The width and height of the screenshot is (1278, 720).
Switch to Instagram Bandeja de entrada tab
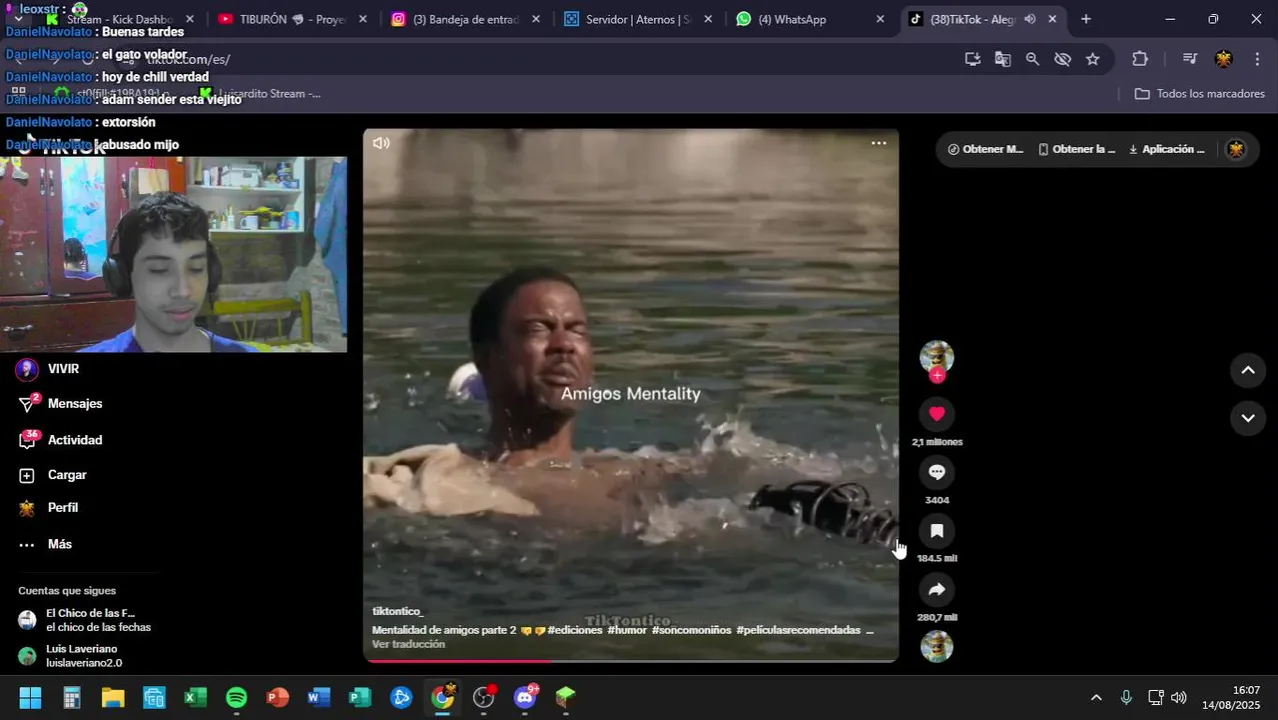[x=465, y=19]
